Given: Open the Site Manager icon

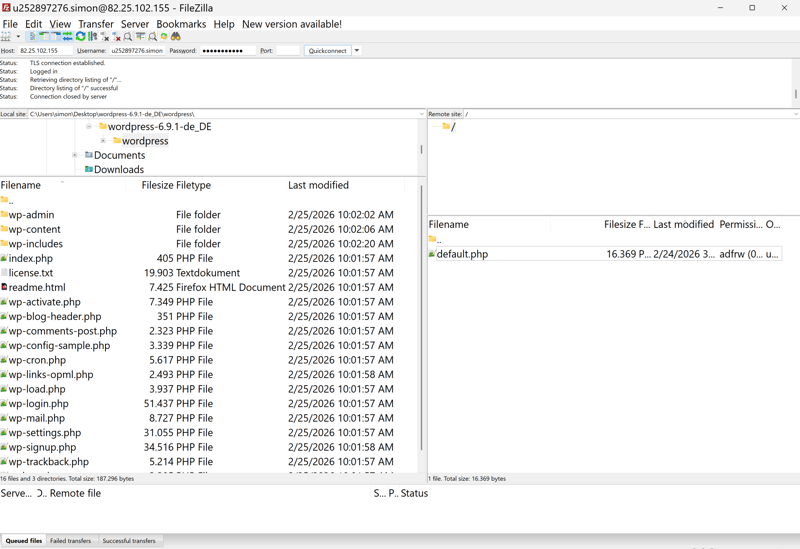Looking at the screenshot, I should coord(7,37).
